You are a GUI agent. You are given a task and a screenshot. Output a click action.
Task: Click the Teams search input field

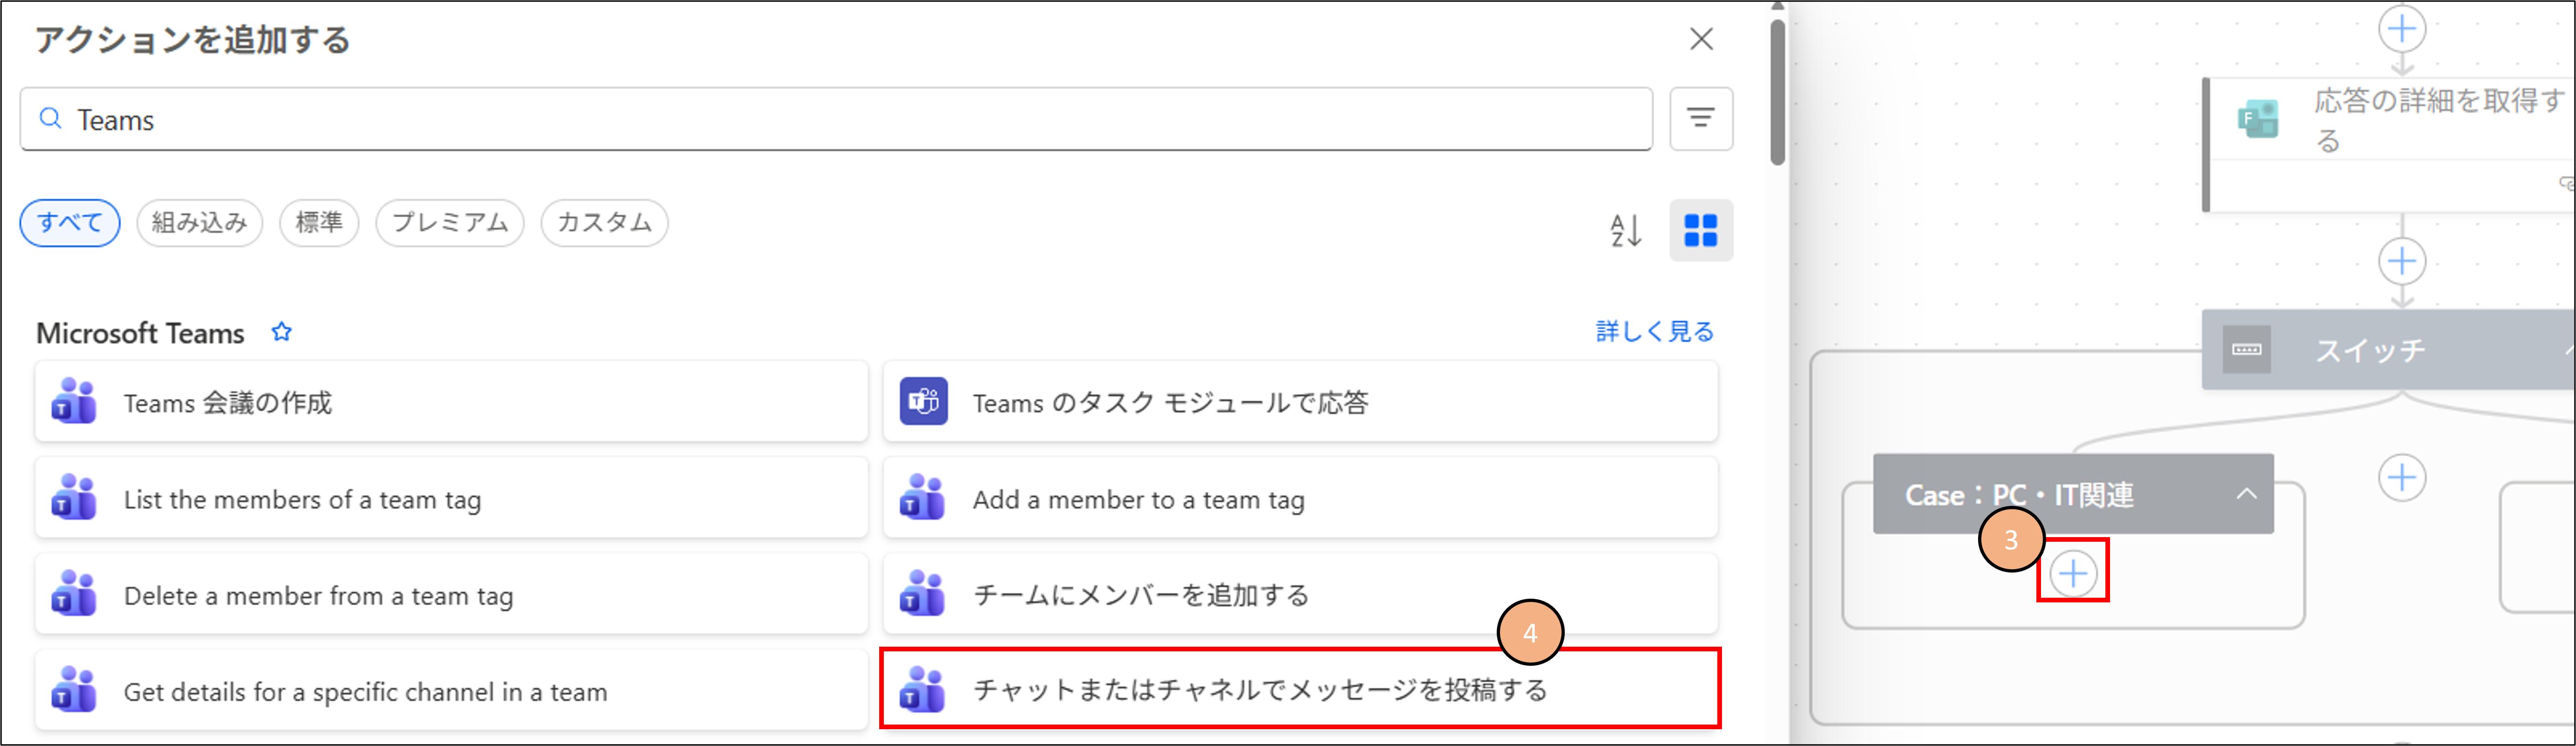(836, 120)
